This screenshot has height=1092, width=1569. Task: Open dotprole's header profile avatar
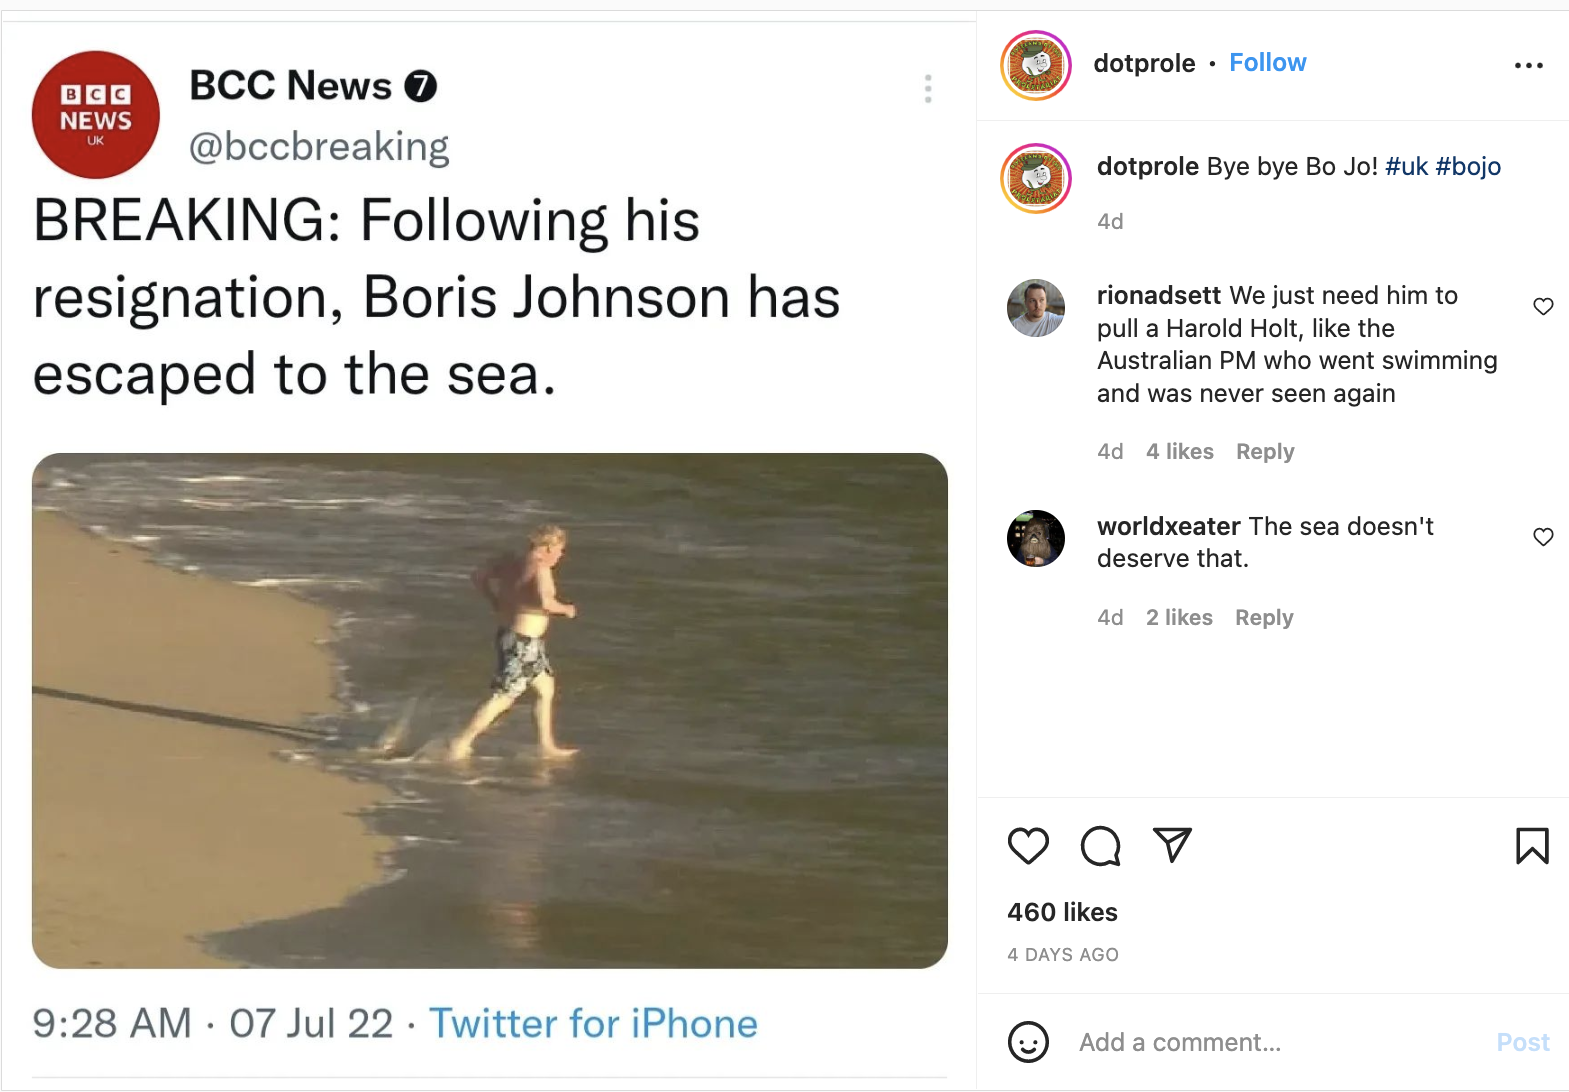coord(1036,66)
